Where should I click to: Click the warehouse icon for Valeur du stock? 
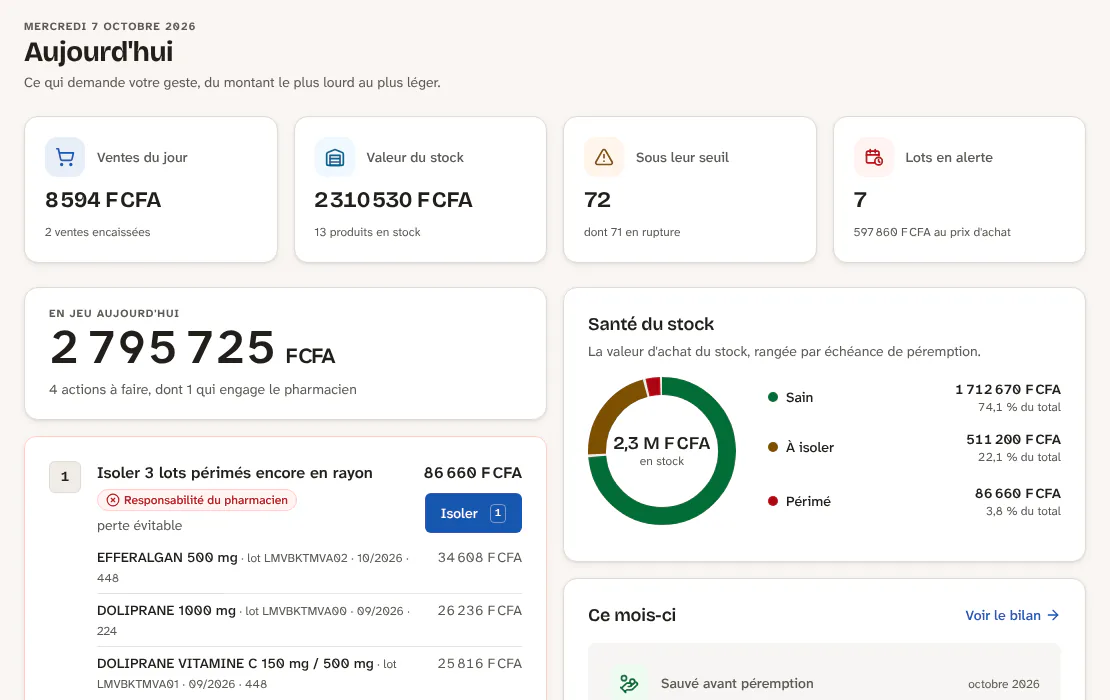[335, 157]
